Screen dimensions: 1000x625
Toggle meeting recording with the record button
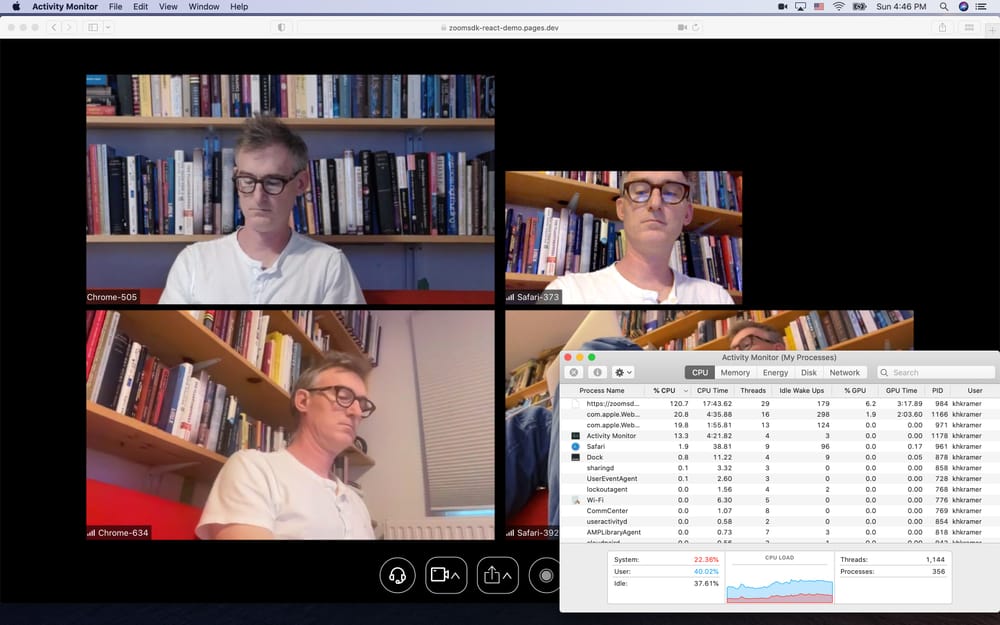[x=543, y=575]
